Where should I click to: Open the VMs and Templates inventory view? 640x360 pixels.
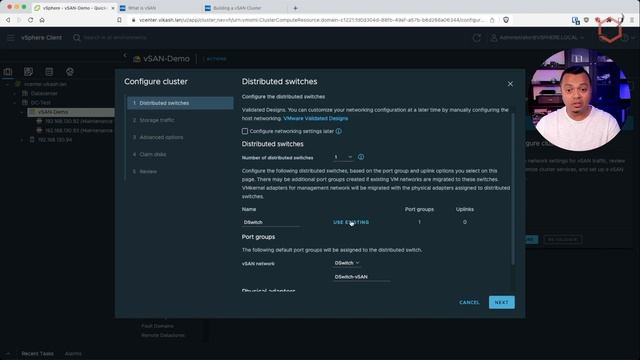point(28,72)
